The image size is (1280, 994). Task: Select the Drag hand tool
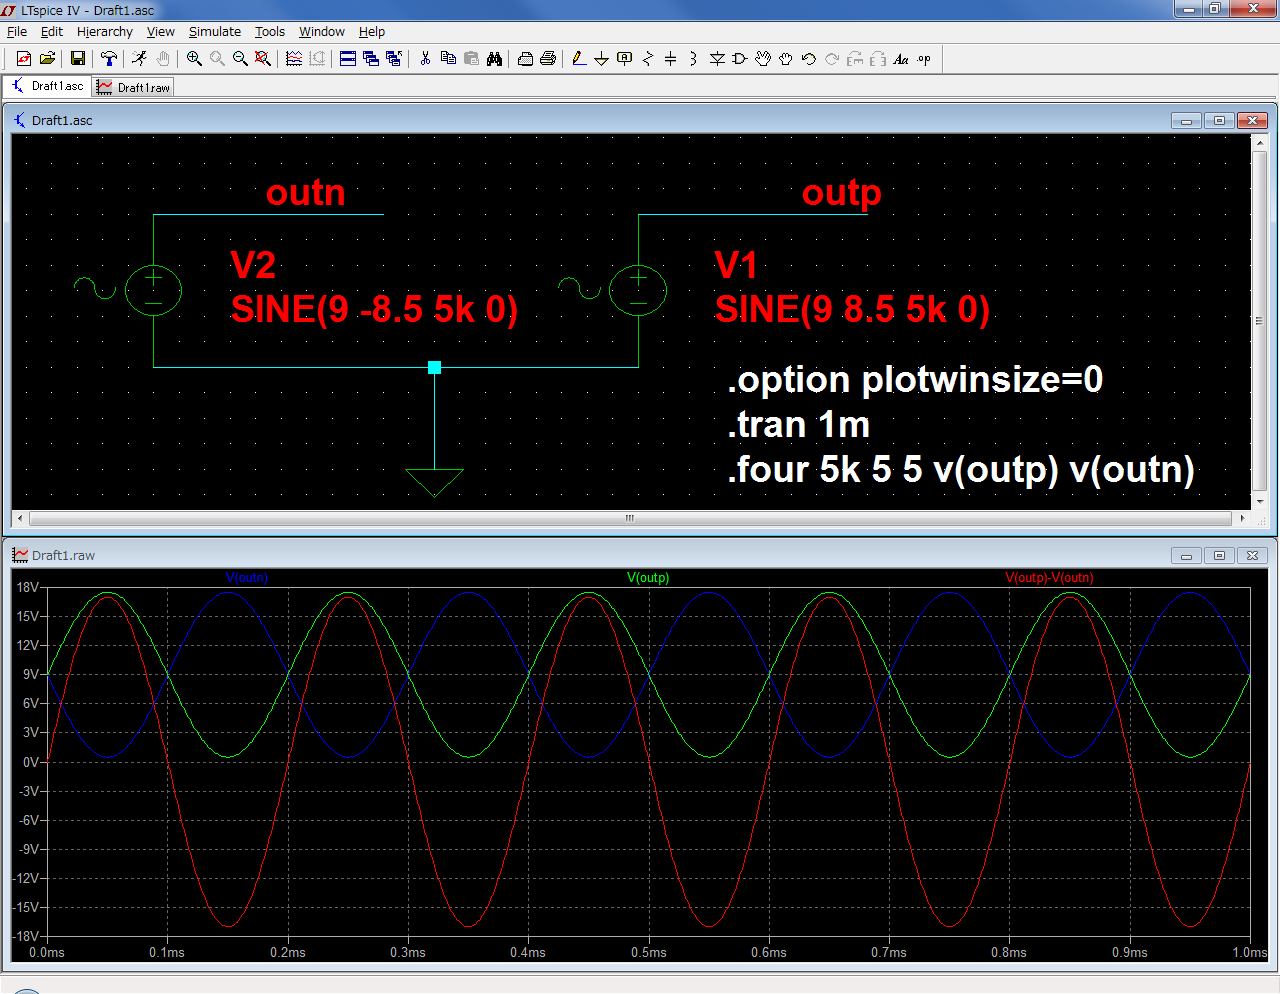786,59
